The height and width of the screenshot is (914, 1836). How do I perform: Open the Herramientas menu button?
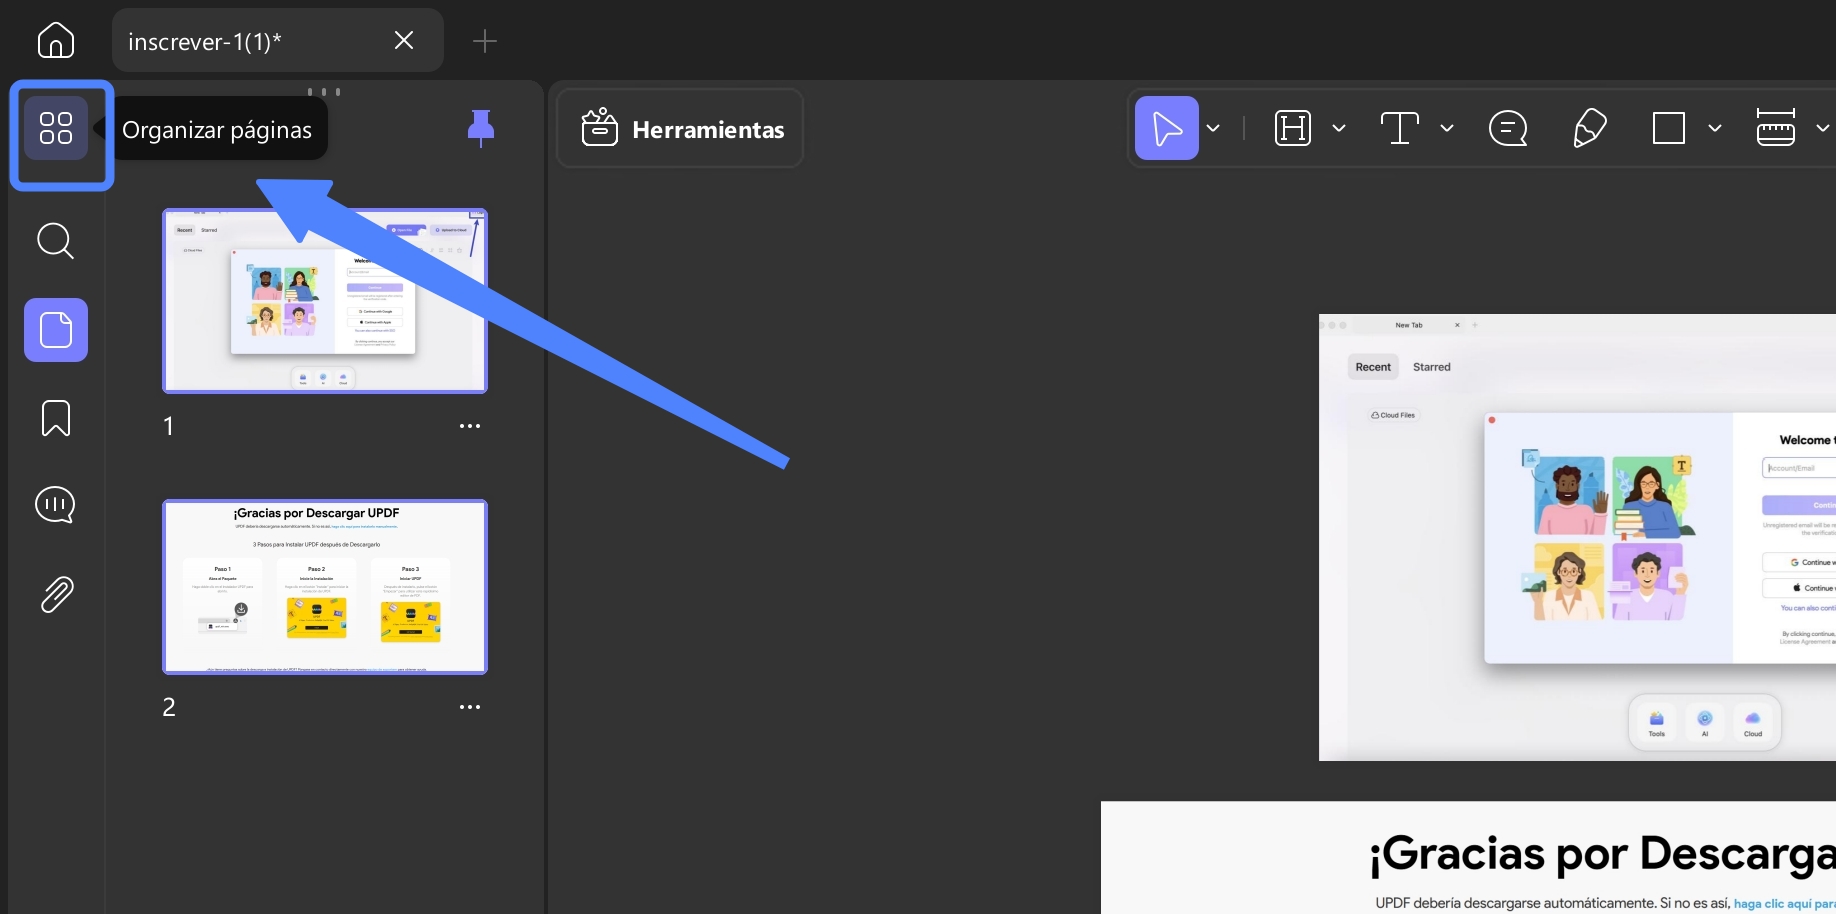(680, 128)
